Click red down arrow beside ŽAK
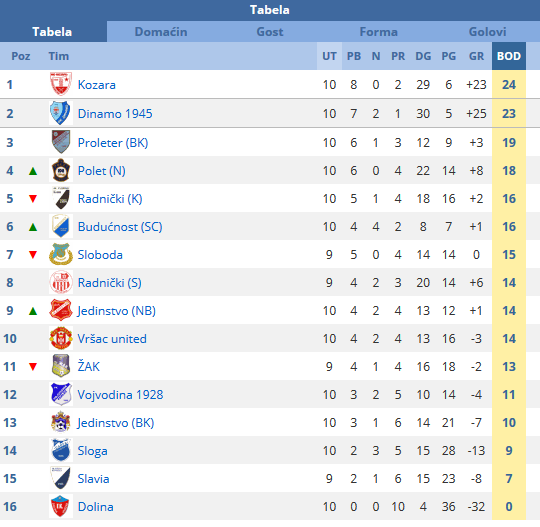 (x=33, y=366)
